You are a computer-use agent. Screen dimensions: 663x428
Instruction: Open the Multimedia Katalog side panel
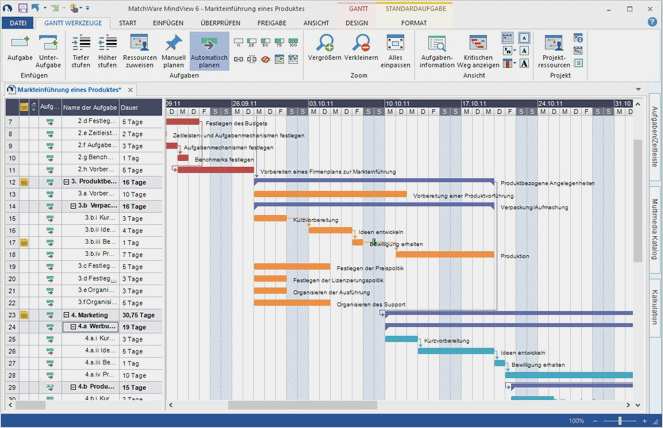tap(655, 229)
